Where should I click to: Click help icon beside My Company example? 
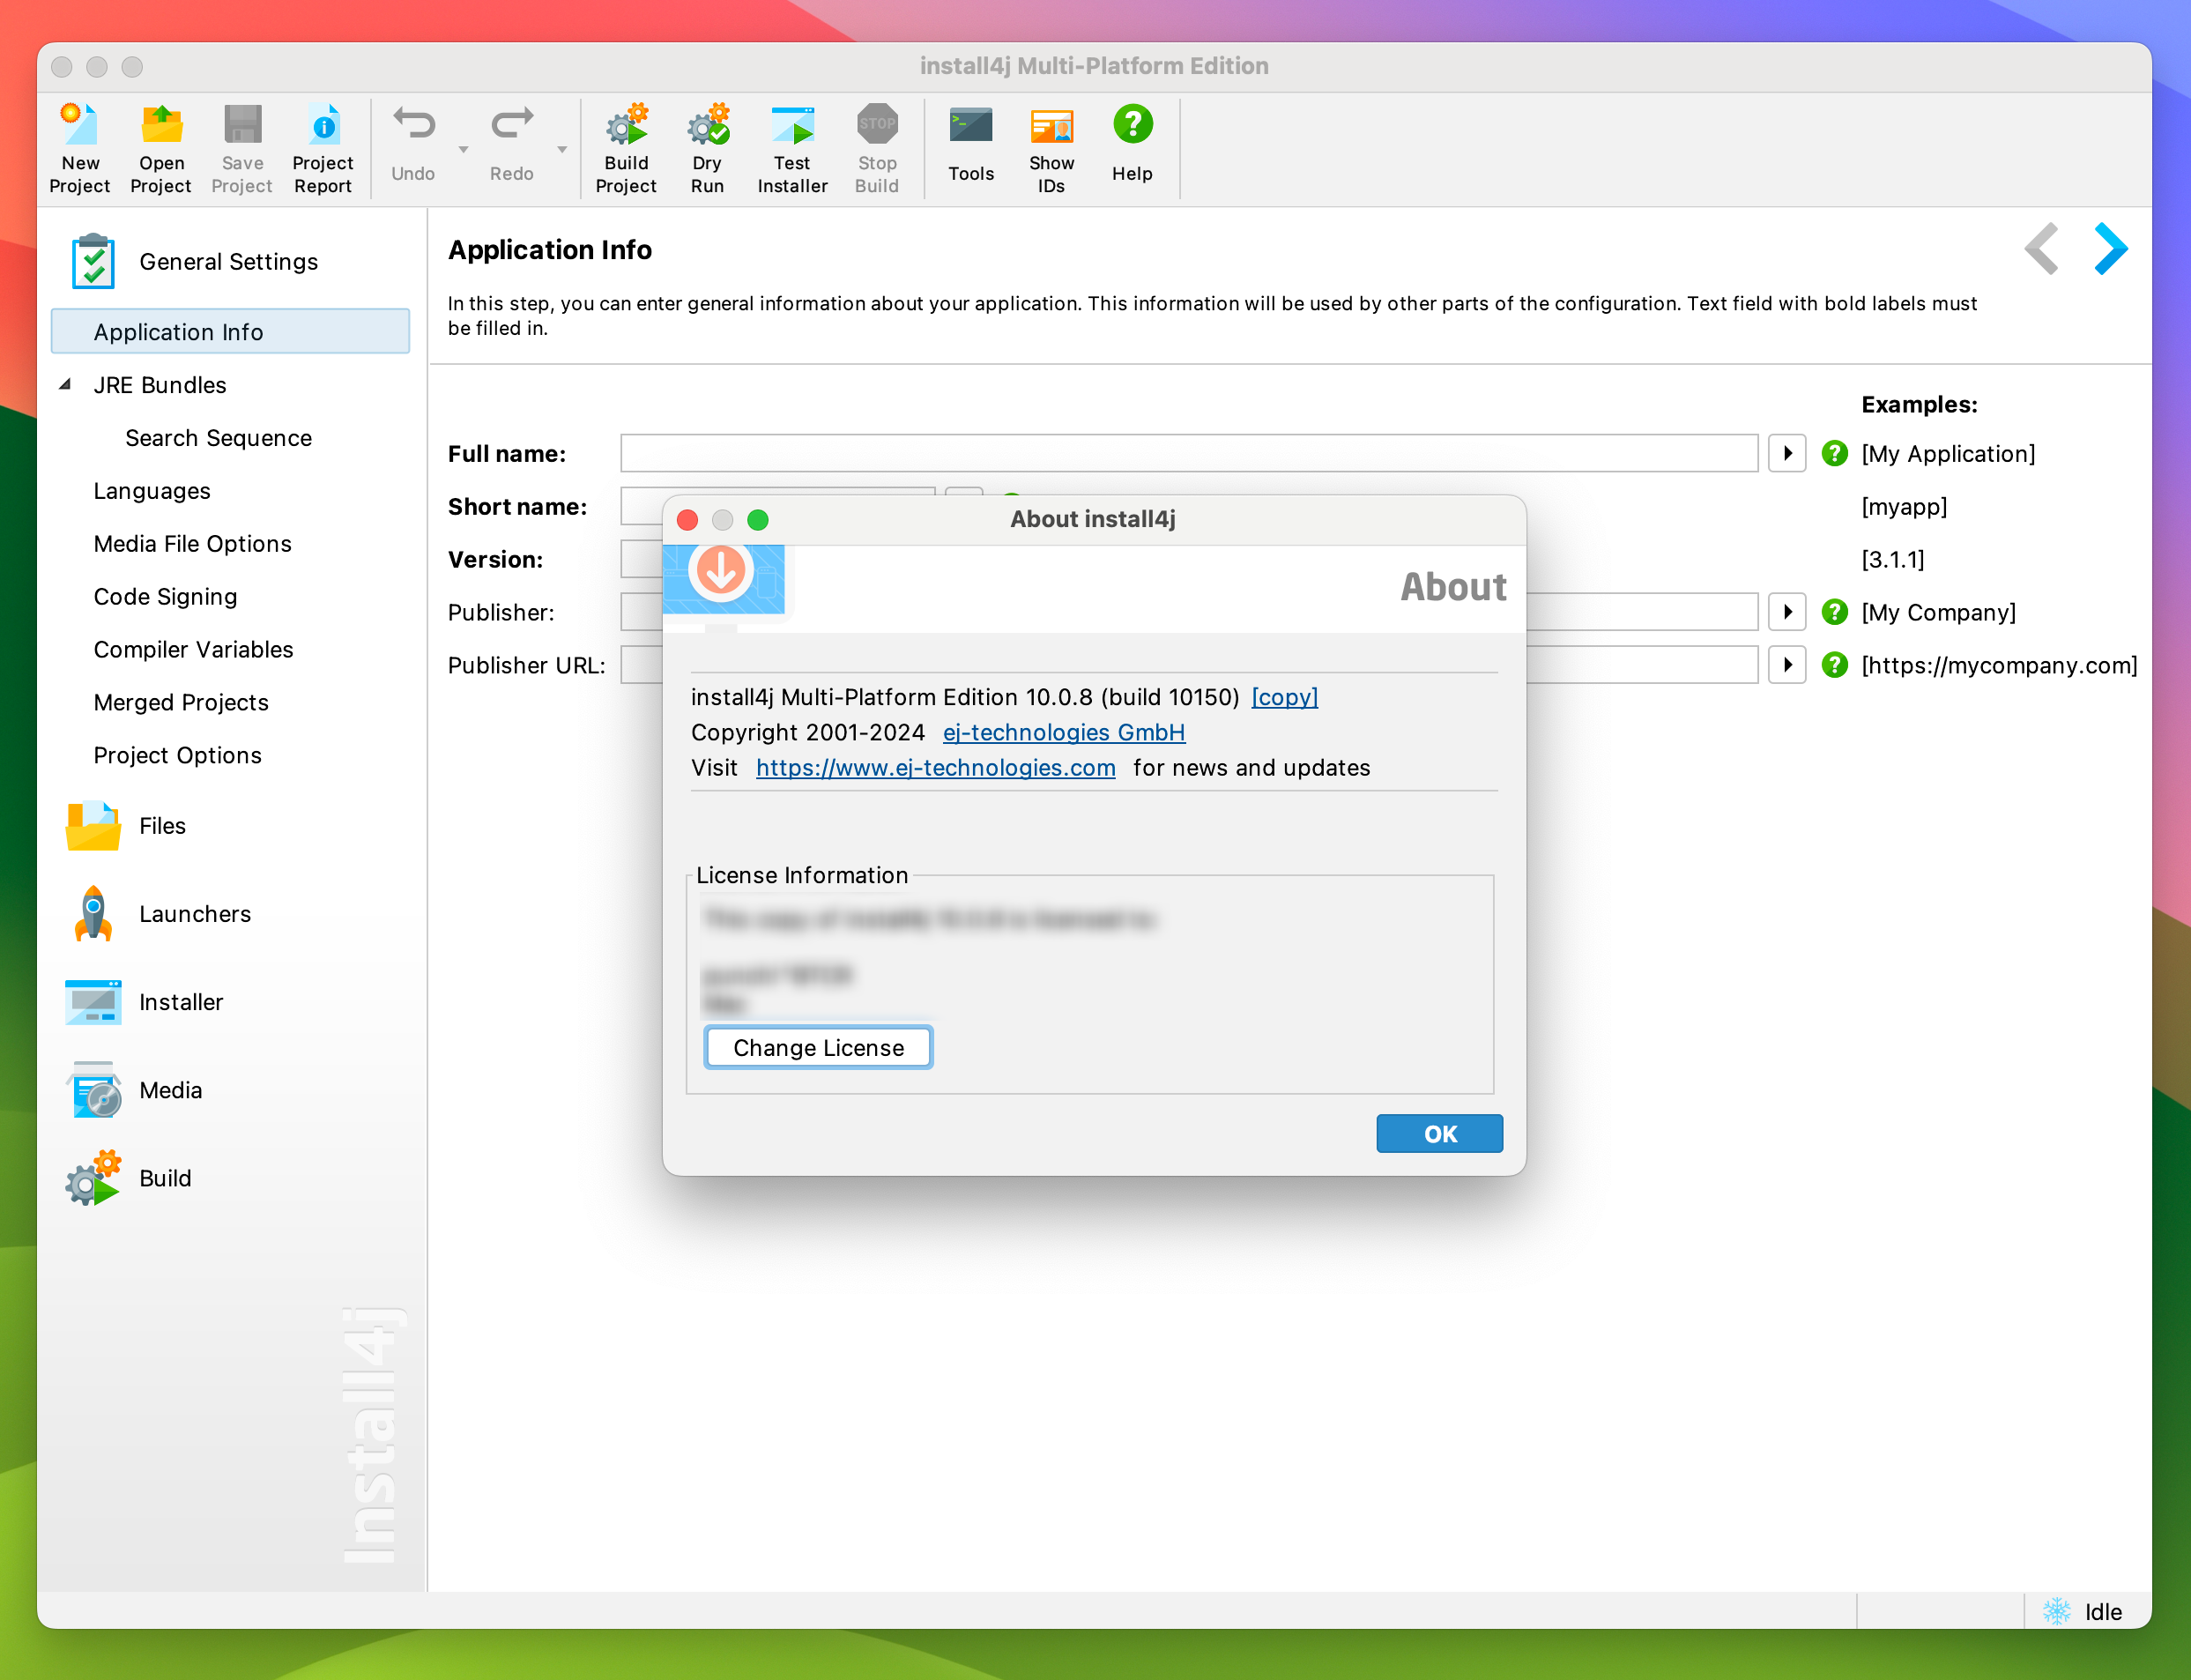(x=1834, y=612)
